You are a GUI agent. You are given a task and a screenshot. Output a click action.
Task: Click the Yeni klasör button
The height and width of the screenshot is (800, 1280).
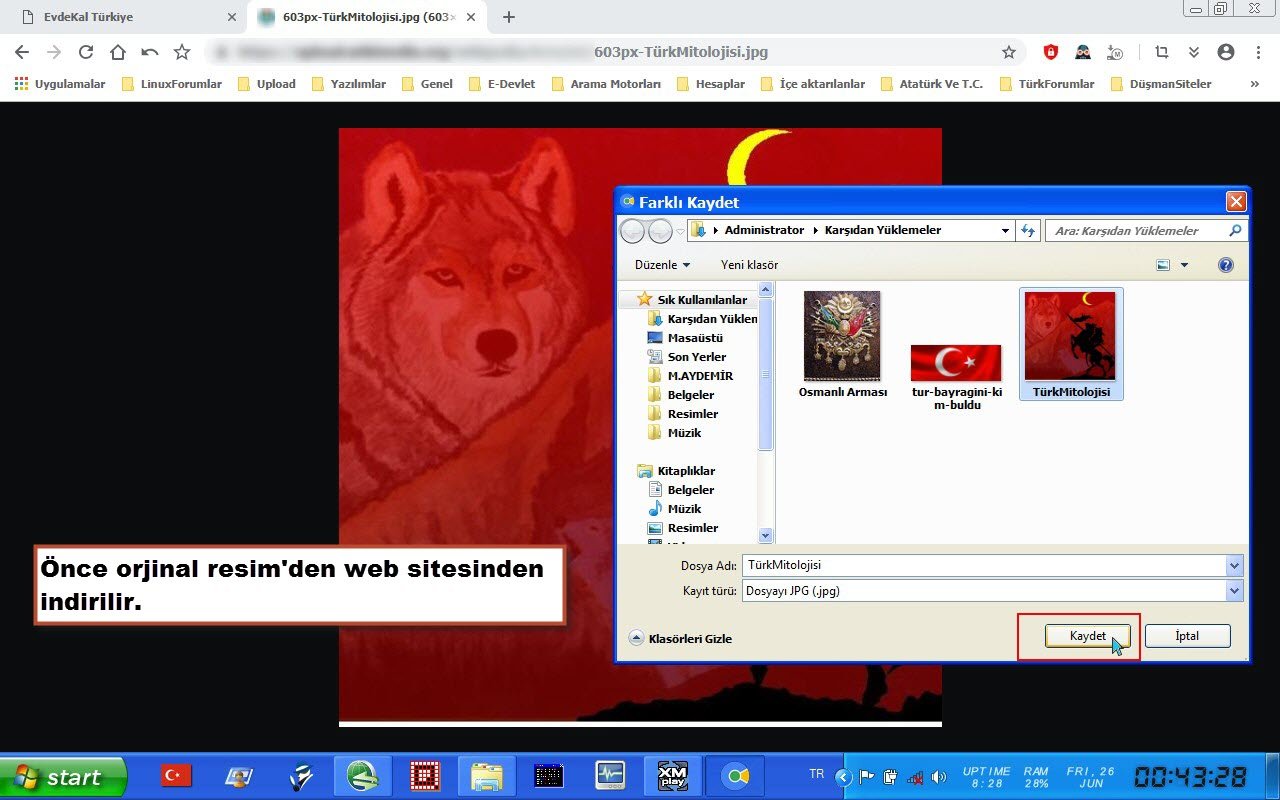point(749,265)
